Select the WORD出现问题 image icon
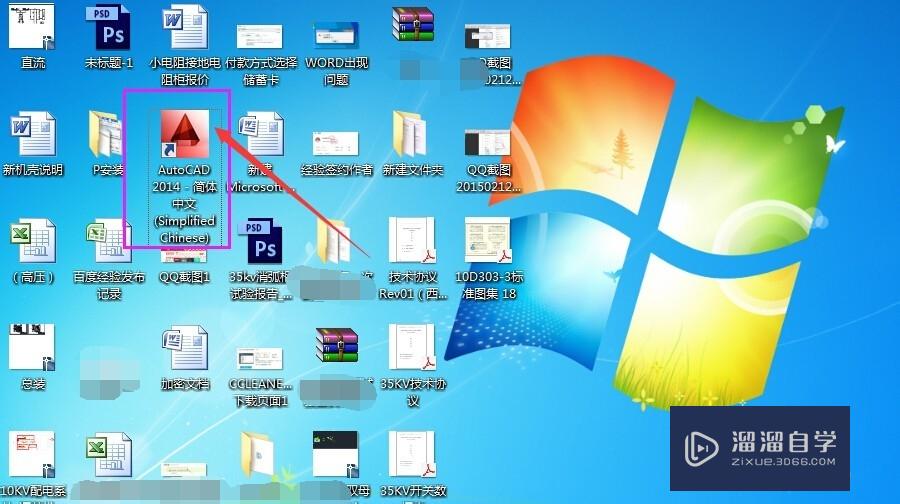The width and height of the screenshot is (900, 504). click(336, 34)
